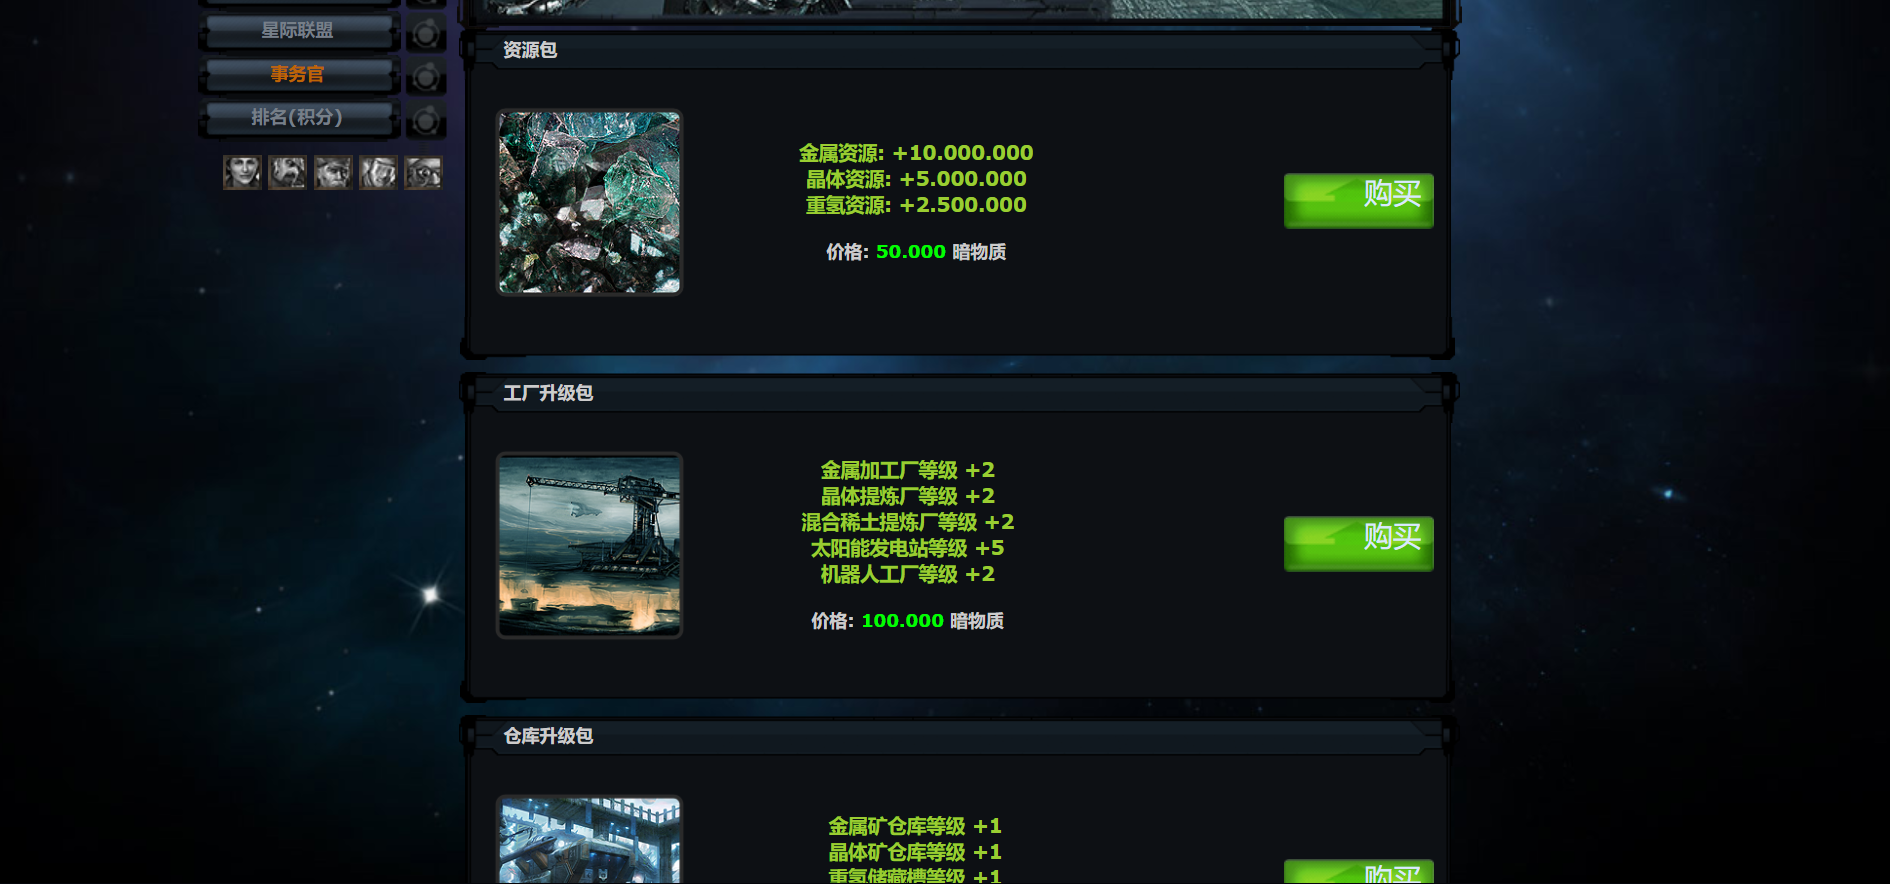The width and height of the screenshot is (1890, 884).
Task: Click the crane image of 工厂升级包
Action: pos(589,545)
